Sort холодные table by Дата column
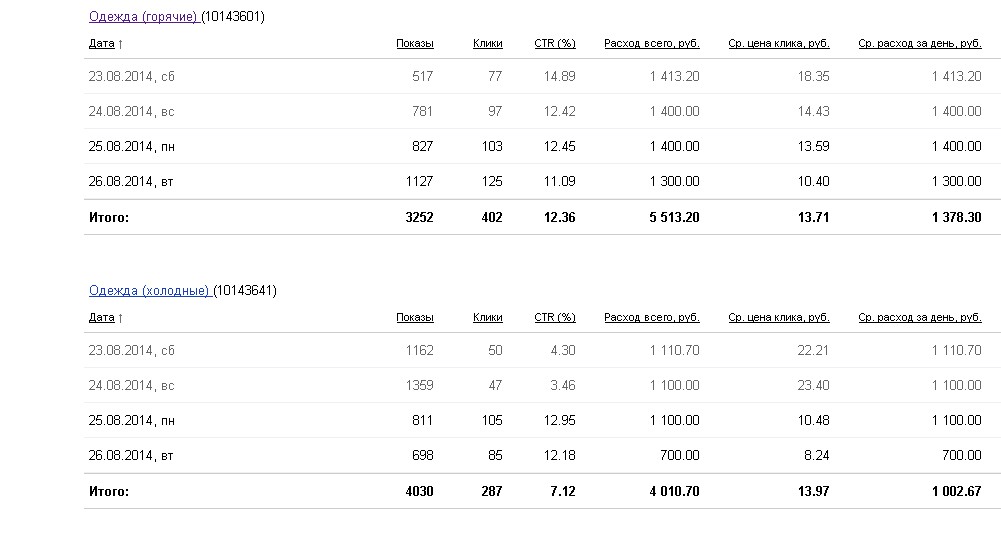Image resolution: width=1001 pixels, height=544 pixels. tap(102, 318)
